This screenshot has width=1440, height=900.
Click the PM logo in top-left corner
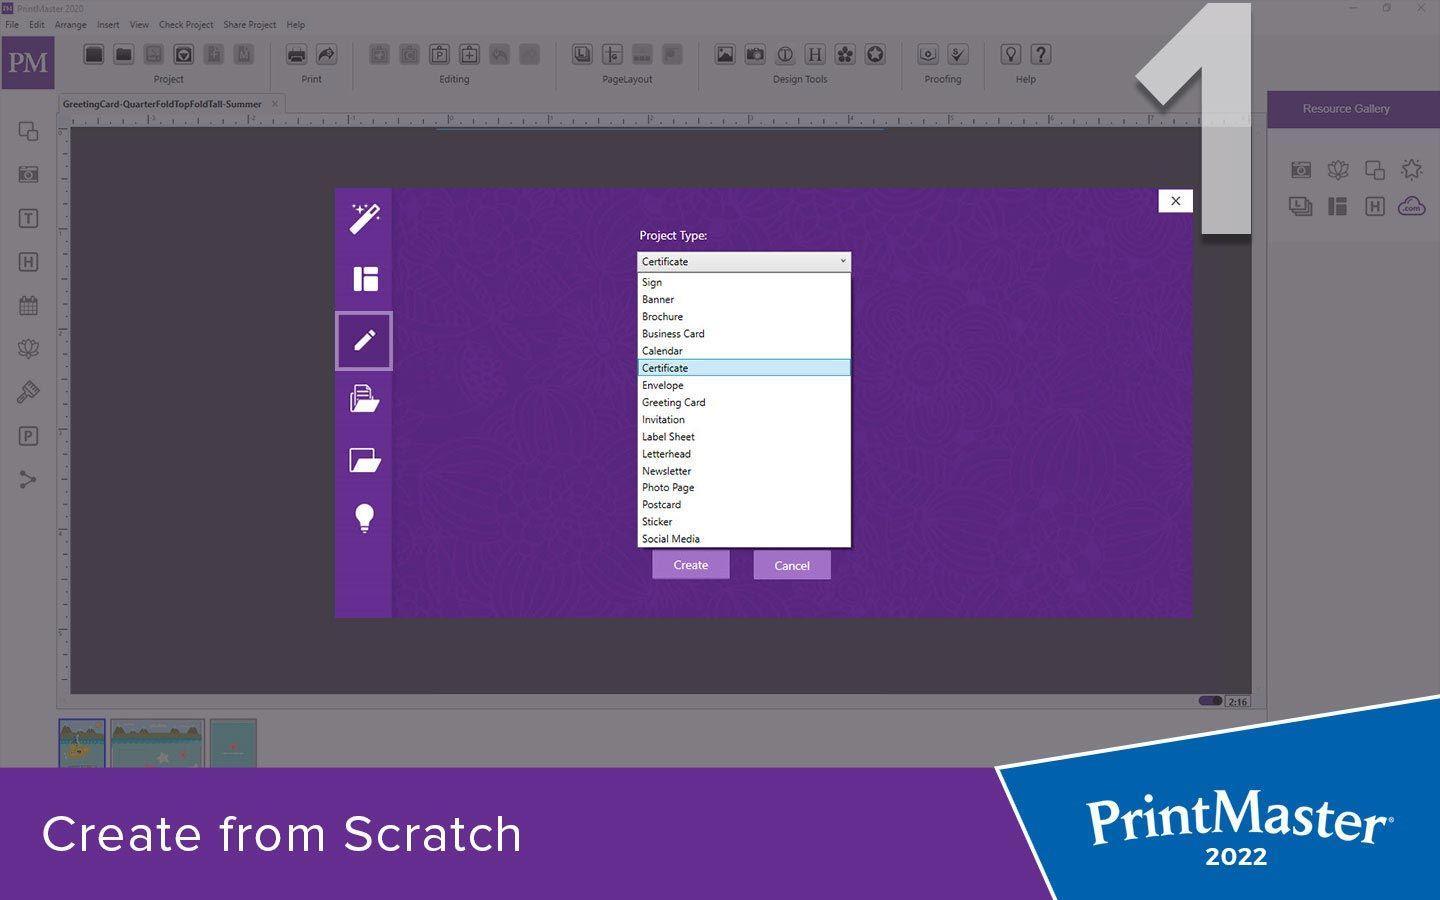click(28, 62)
